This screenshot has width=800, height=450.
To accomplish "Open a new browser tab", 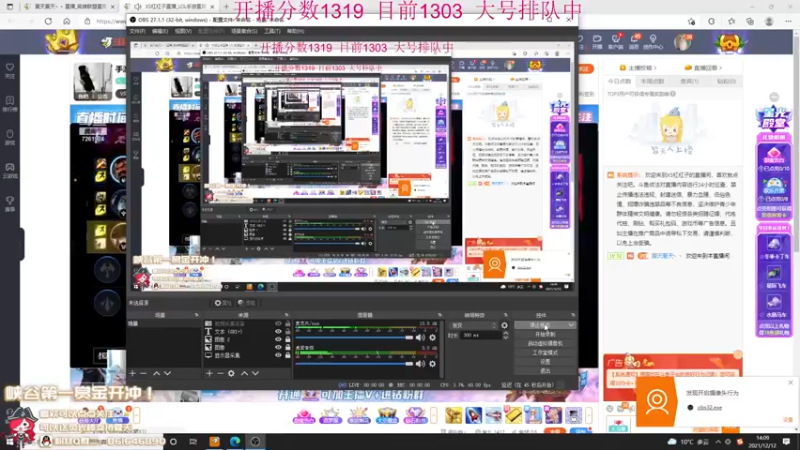I will pos(226,7).
